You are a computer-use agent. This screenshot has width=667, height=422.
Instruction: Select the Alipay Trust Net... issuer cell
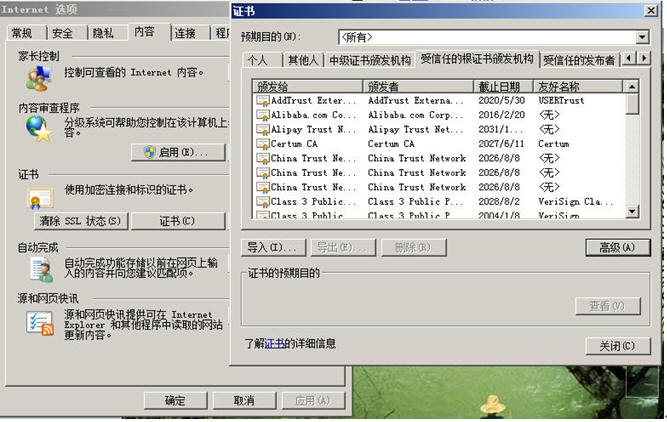[x=416, y=130]
